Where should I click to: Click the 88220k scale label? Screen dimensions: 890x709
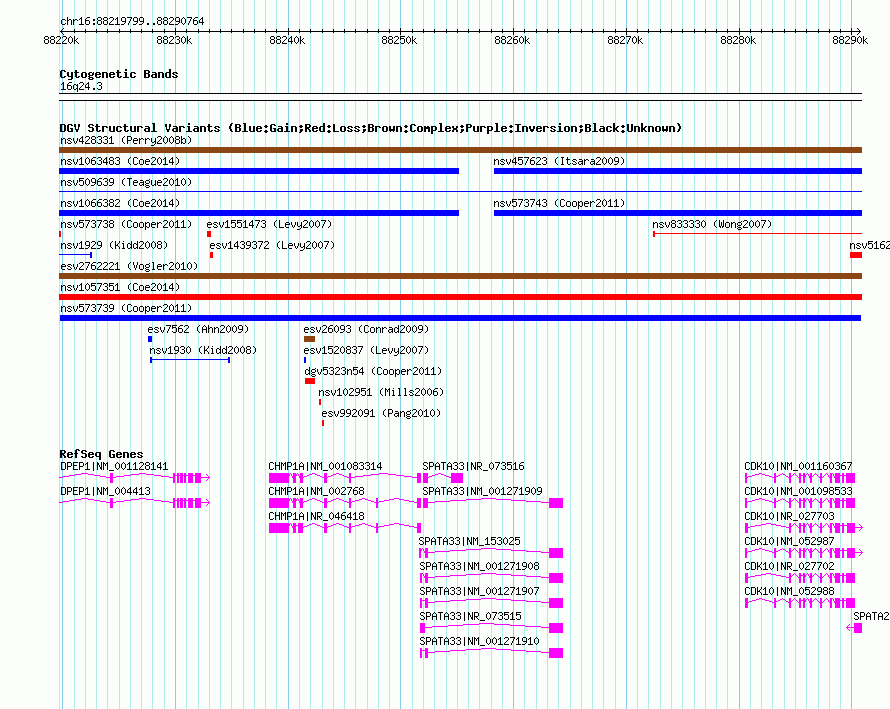coord(61,40)
